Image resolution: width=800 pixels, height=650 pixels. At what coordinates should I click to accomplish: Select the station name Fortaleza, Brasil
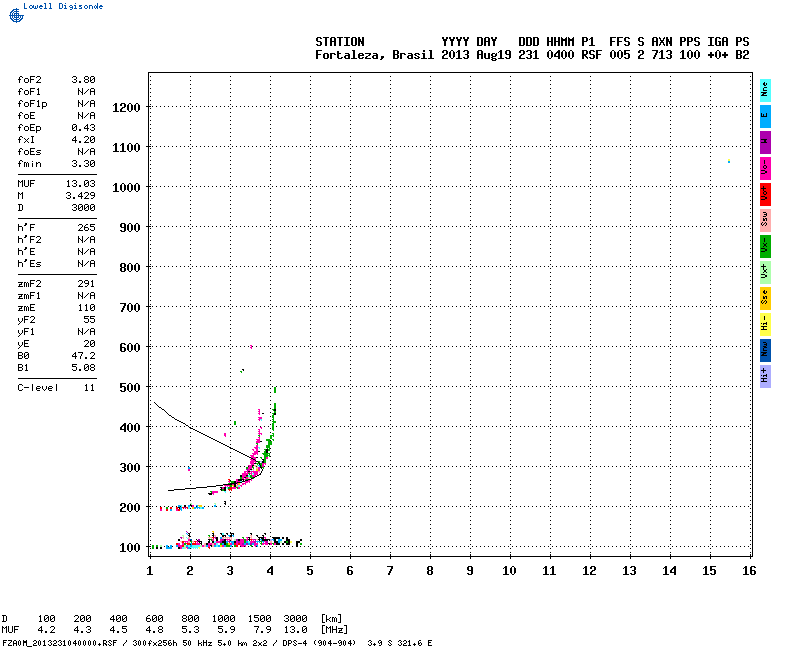[x=374, y=55]
